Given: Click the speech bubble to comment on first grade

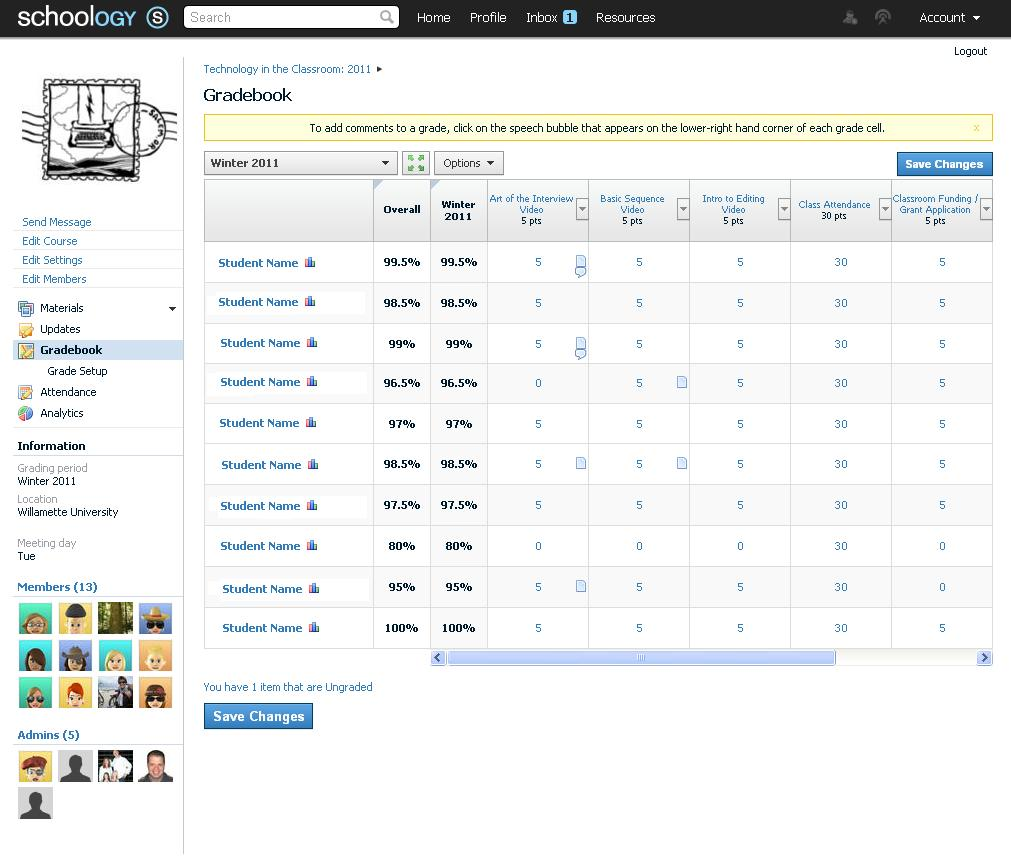Looking at the screenshot, I should (580, 271).
